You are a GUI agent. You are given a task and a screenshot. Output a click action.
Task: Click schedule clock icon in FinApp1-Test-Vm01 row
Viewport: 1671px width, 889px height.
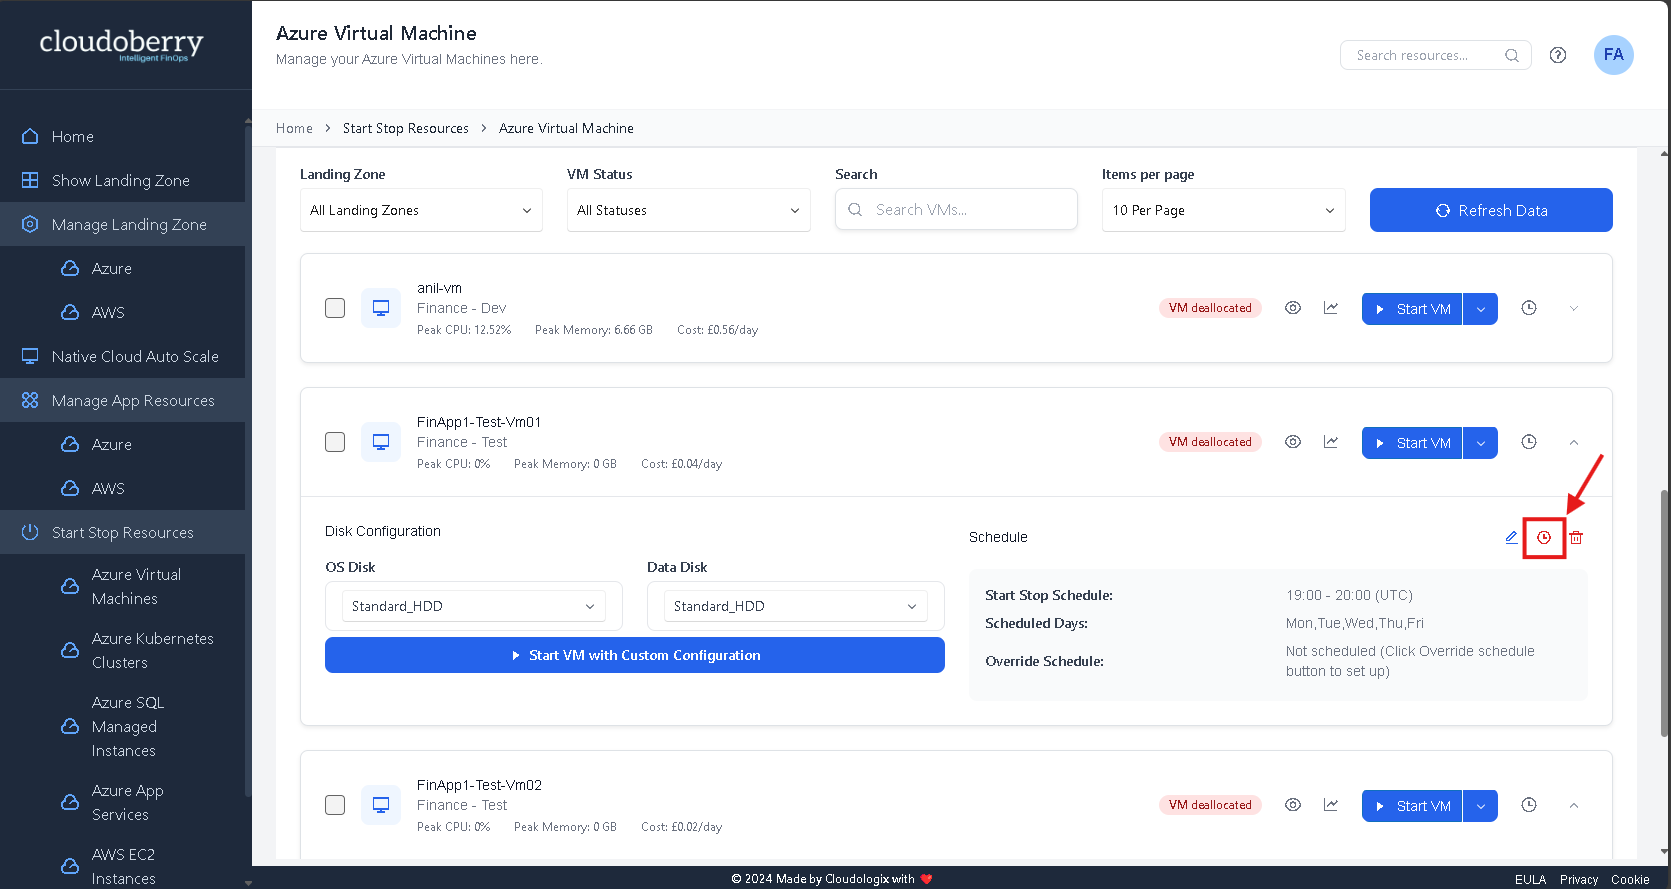[x=1529, y=442]
